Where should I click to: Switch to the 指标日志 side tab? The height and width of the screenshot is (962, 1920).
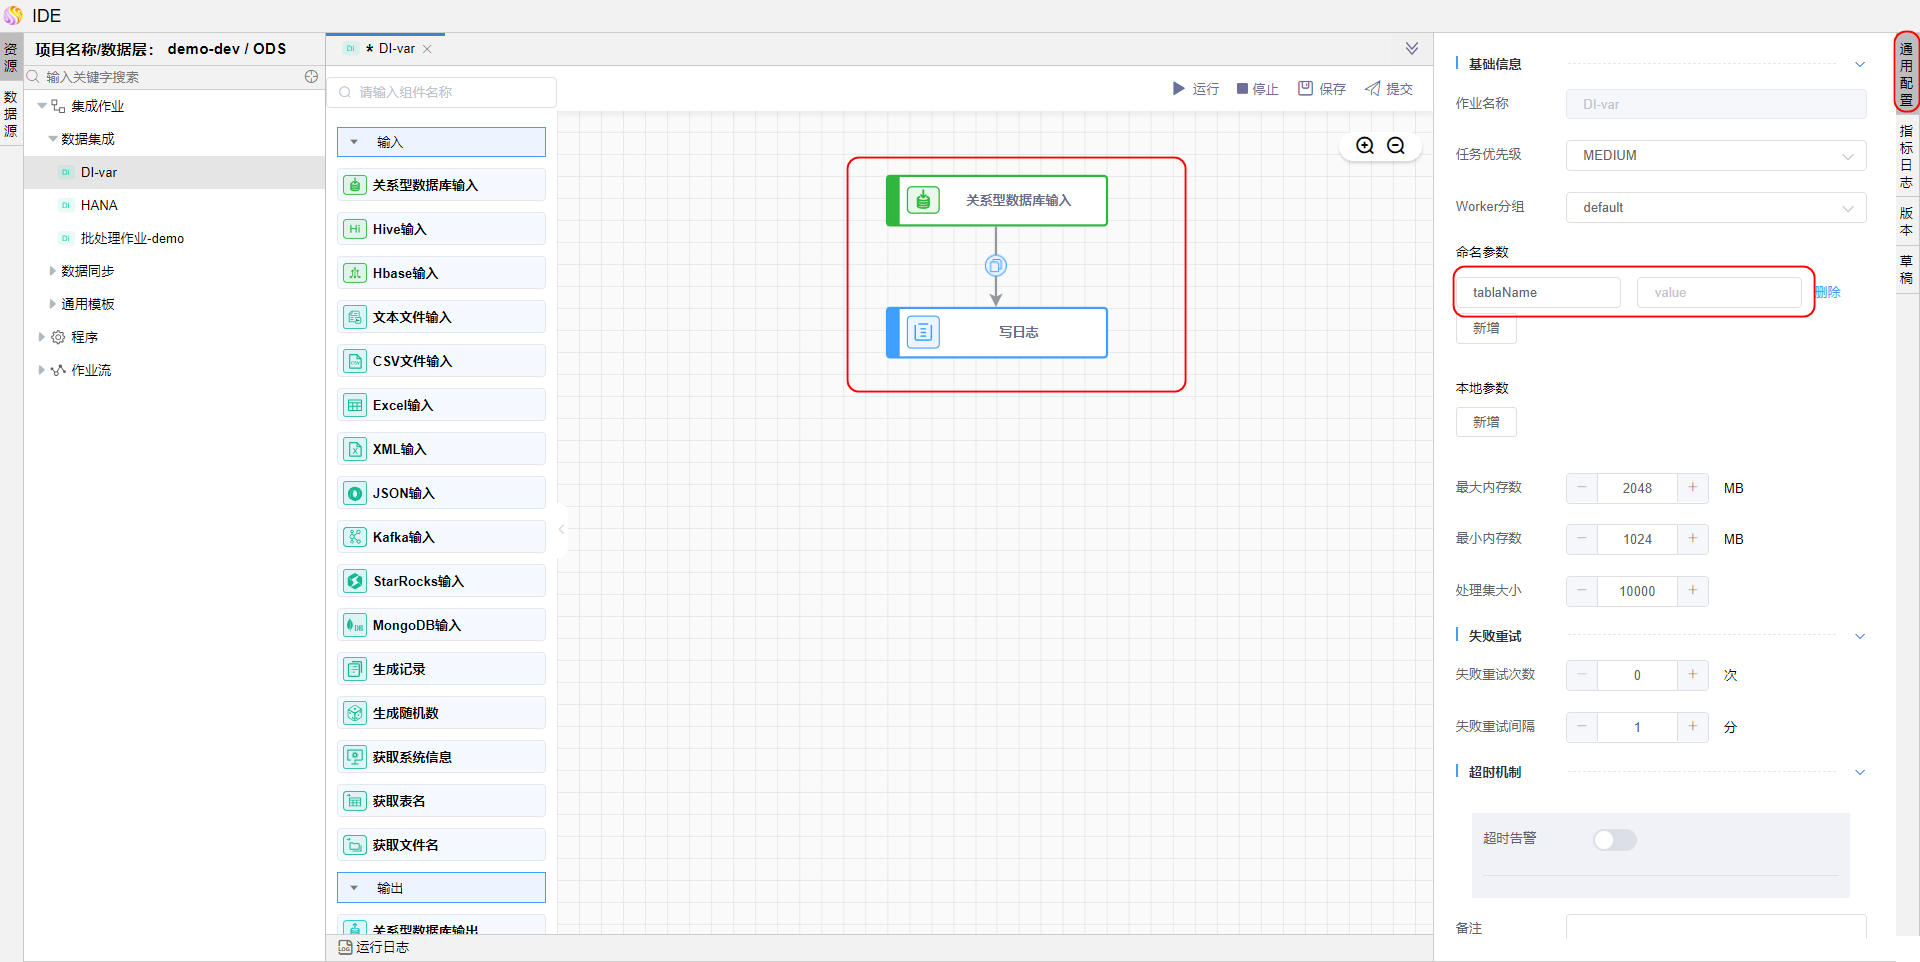pyautogui.click(x=1906, y=157)
